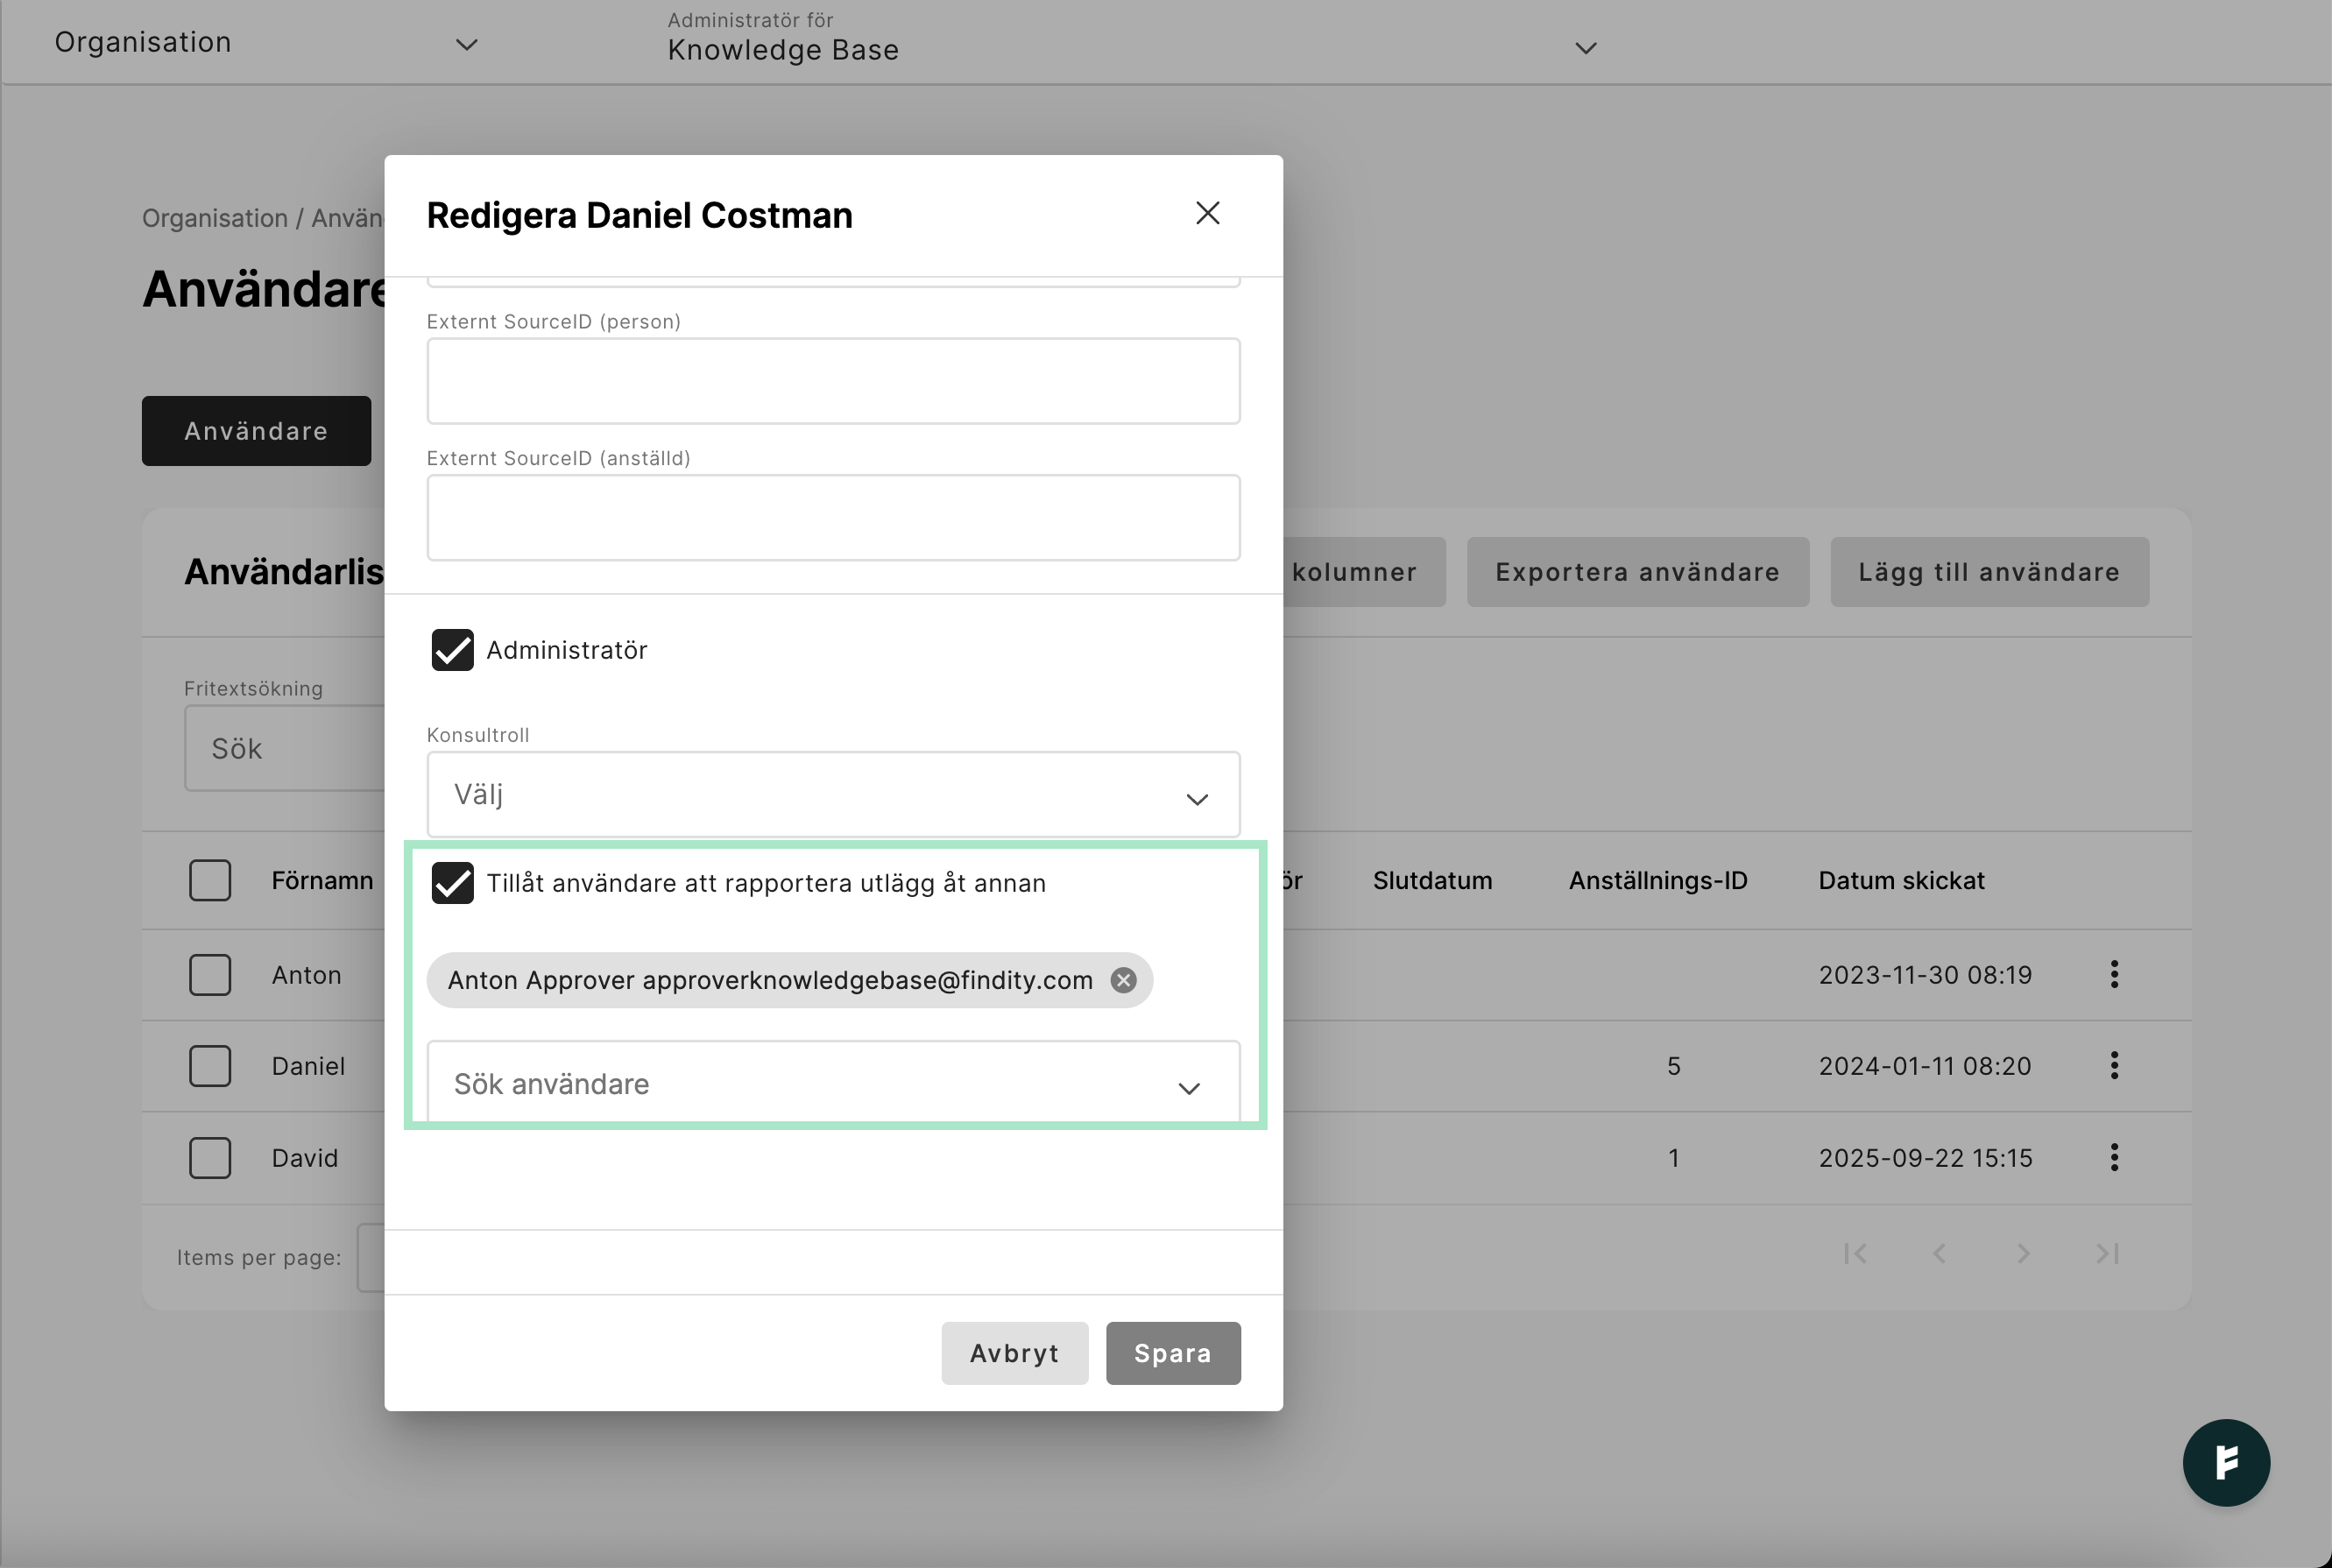Open the chat bubble with F logo
The image size is (2332, 1568).
pyautogui.click(x=2226, y=1462)
